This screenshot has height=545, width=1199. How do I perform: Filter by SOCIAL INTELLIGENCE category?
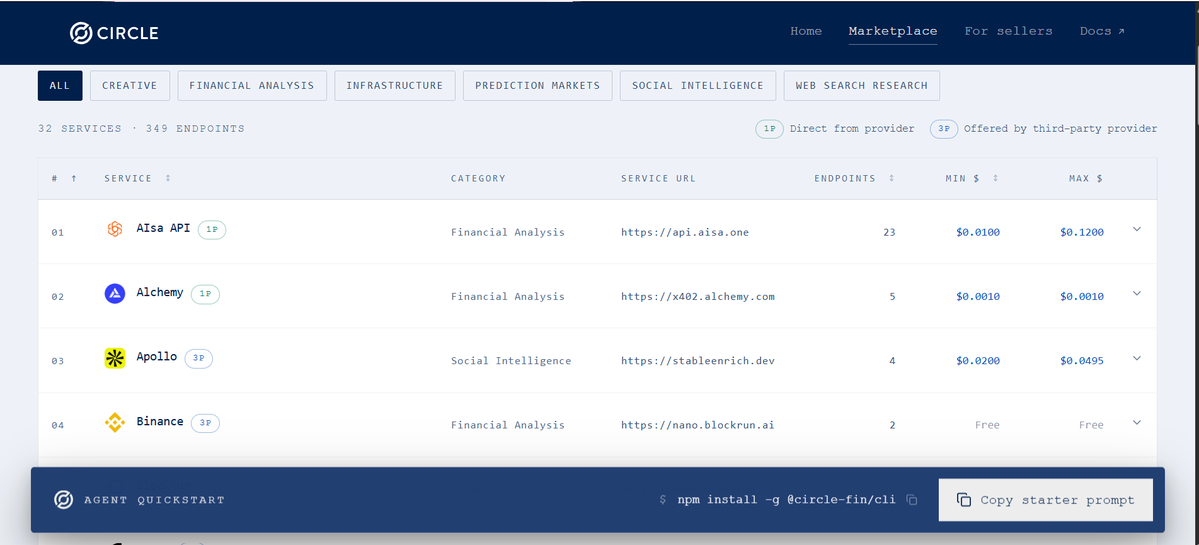pos(697,86)
